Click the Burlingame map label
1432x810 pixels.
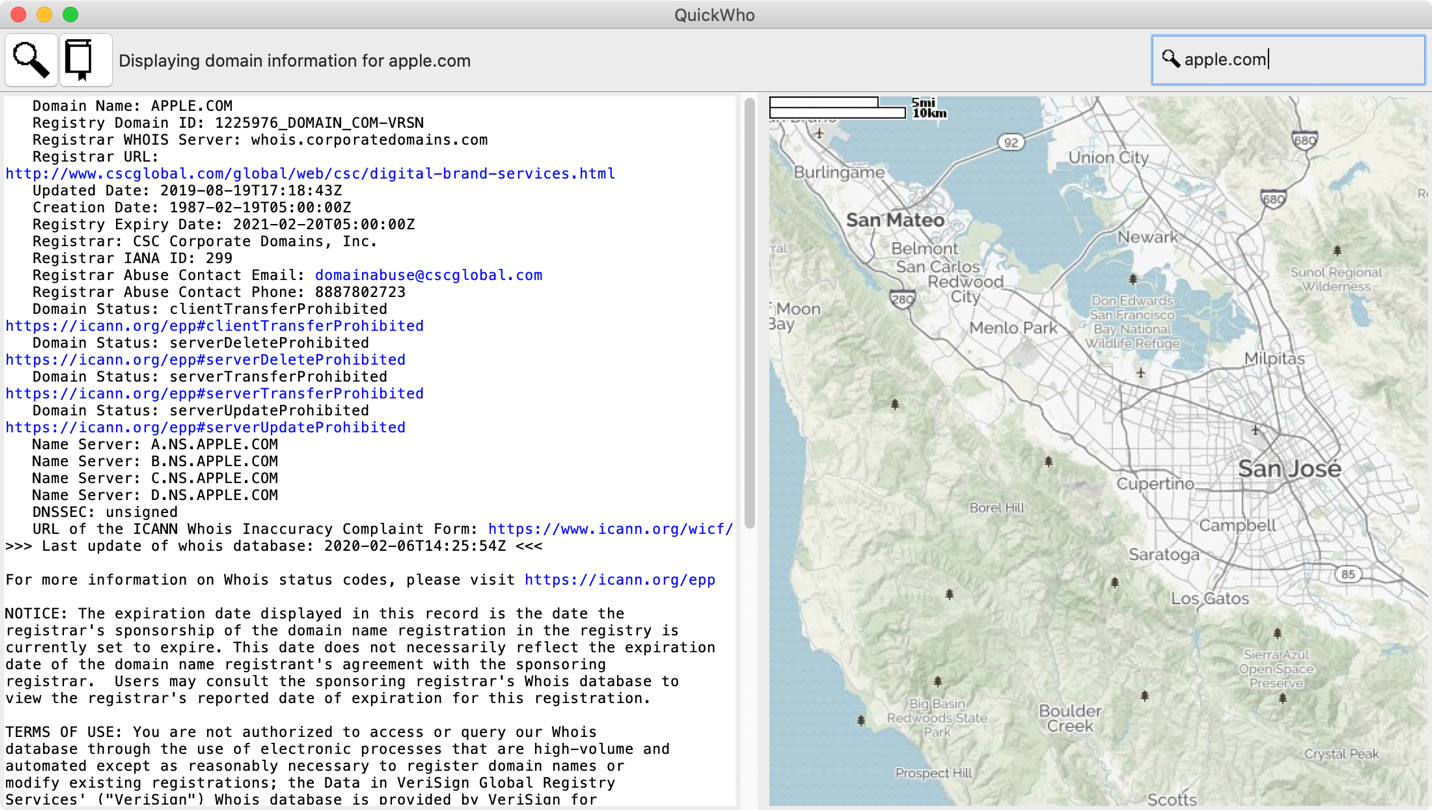tap(839, 173)
